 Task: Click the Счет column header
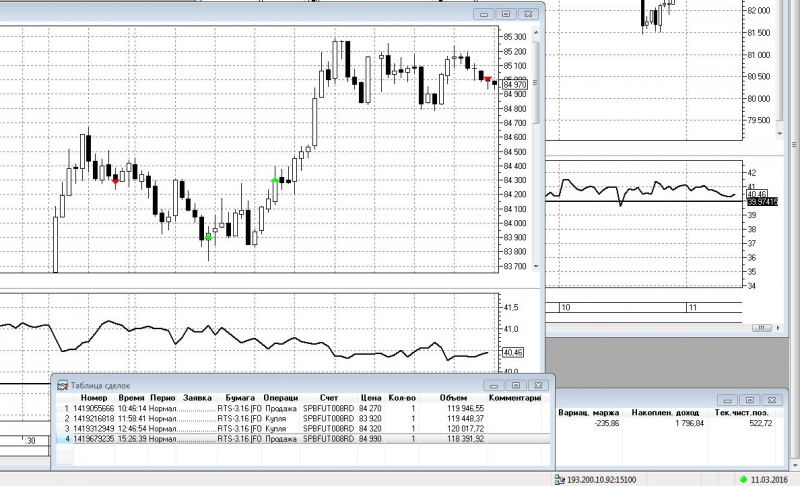tap(329, 398)
